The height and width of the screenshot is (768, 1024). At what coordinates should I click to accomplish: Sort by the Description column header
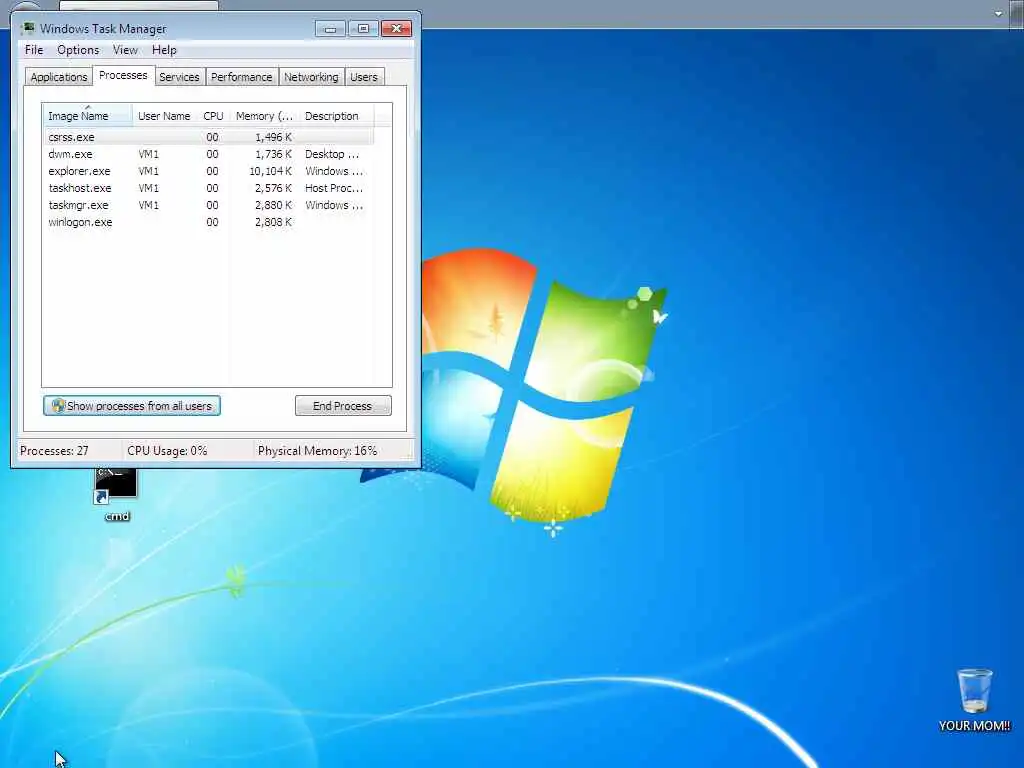click(x=336, y=116)
